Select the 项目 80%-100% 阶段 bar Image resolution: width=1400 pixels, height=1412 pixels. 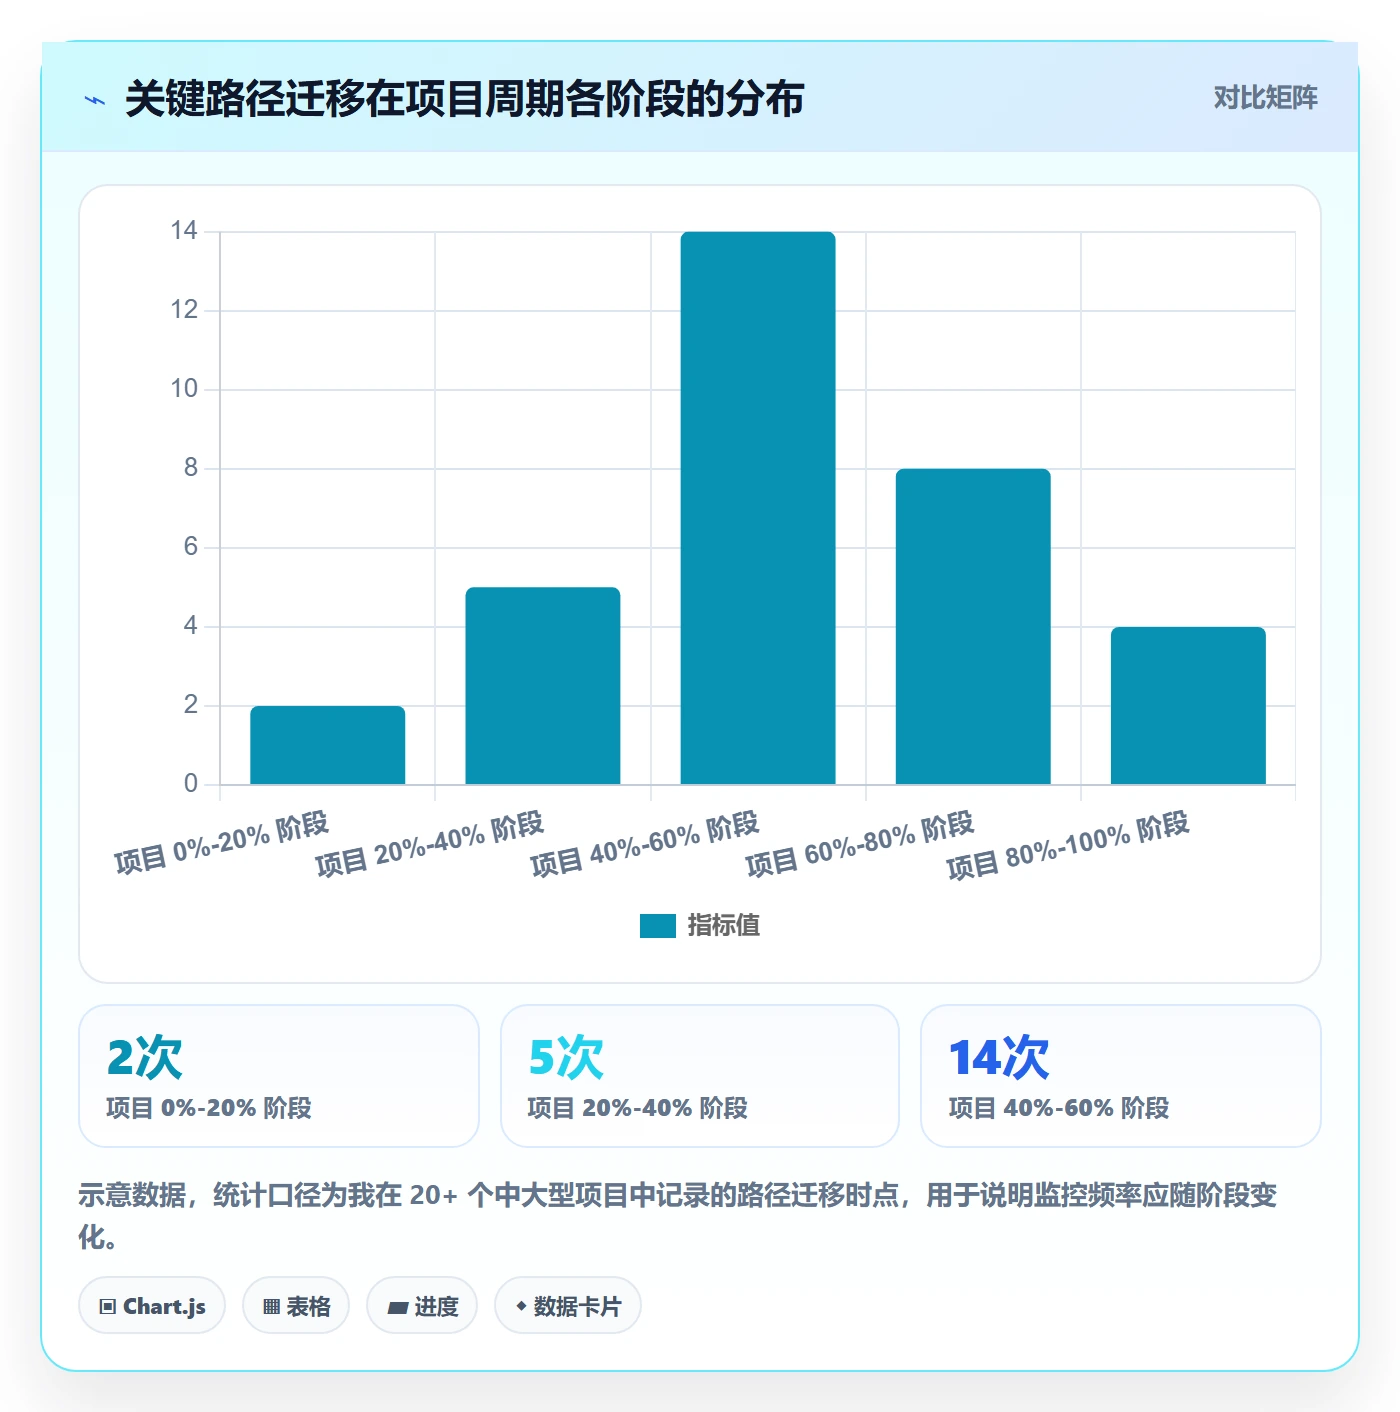1188,705
